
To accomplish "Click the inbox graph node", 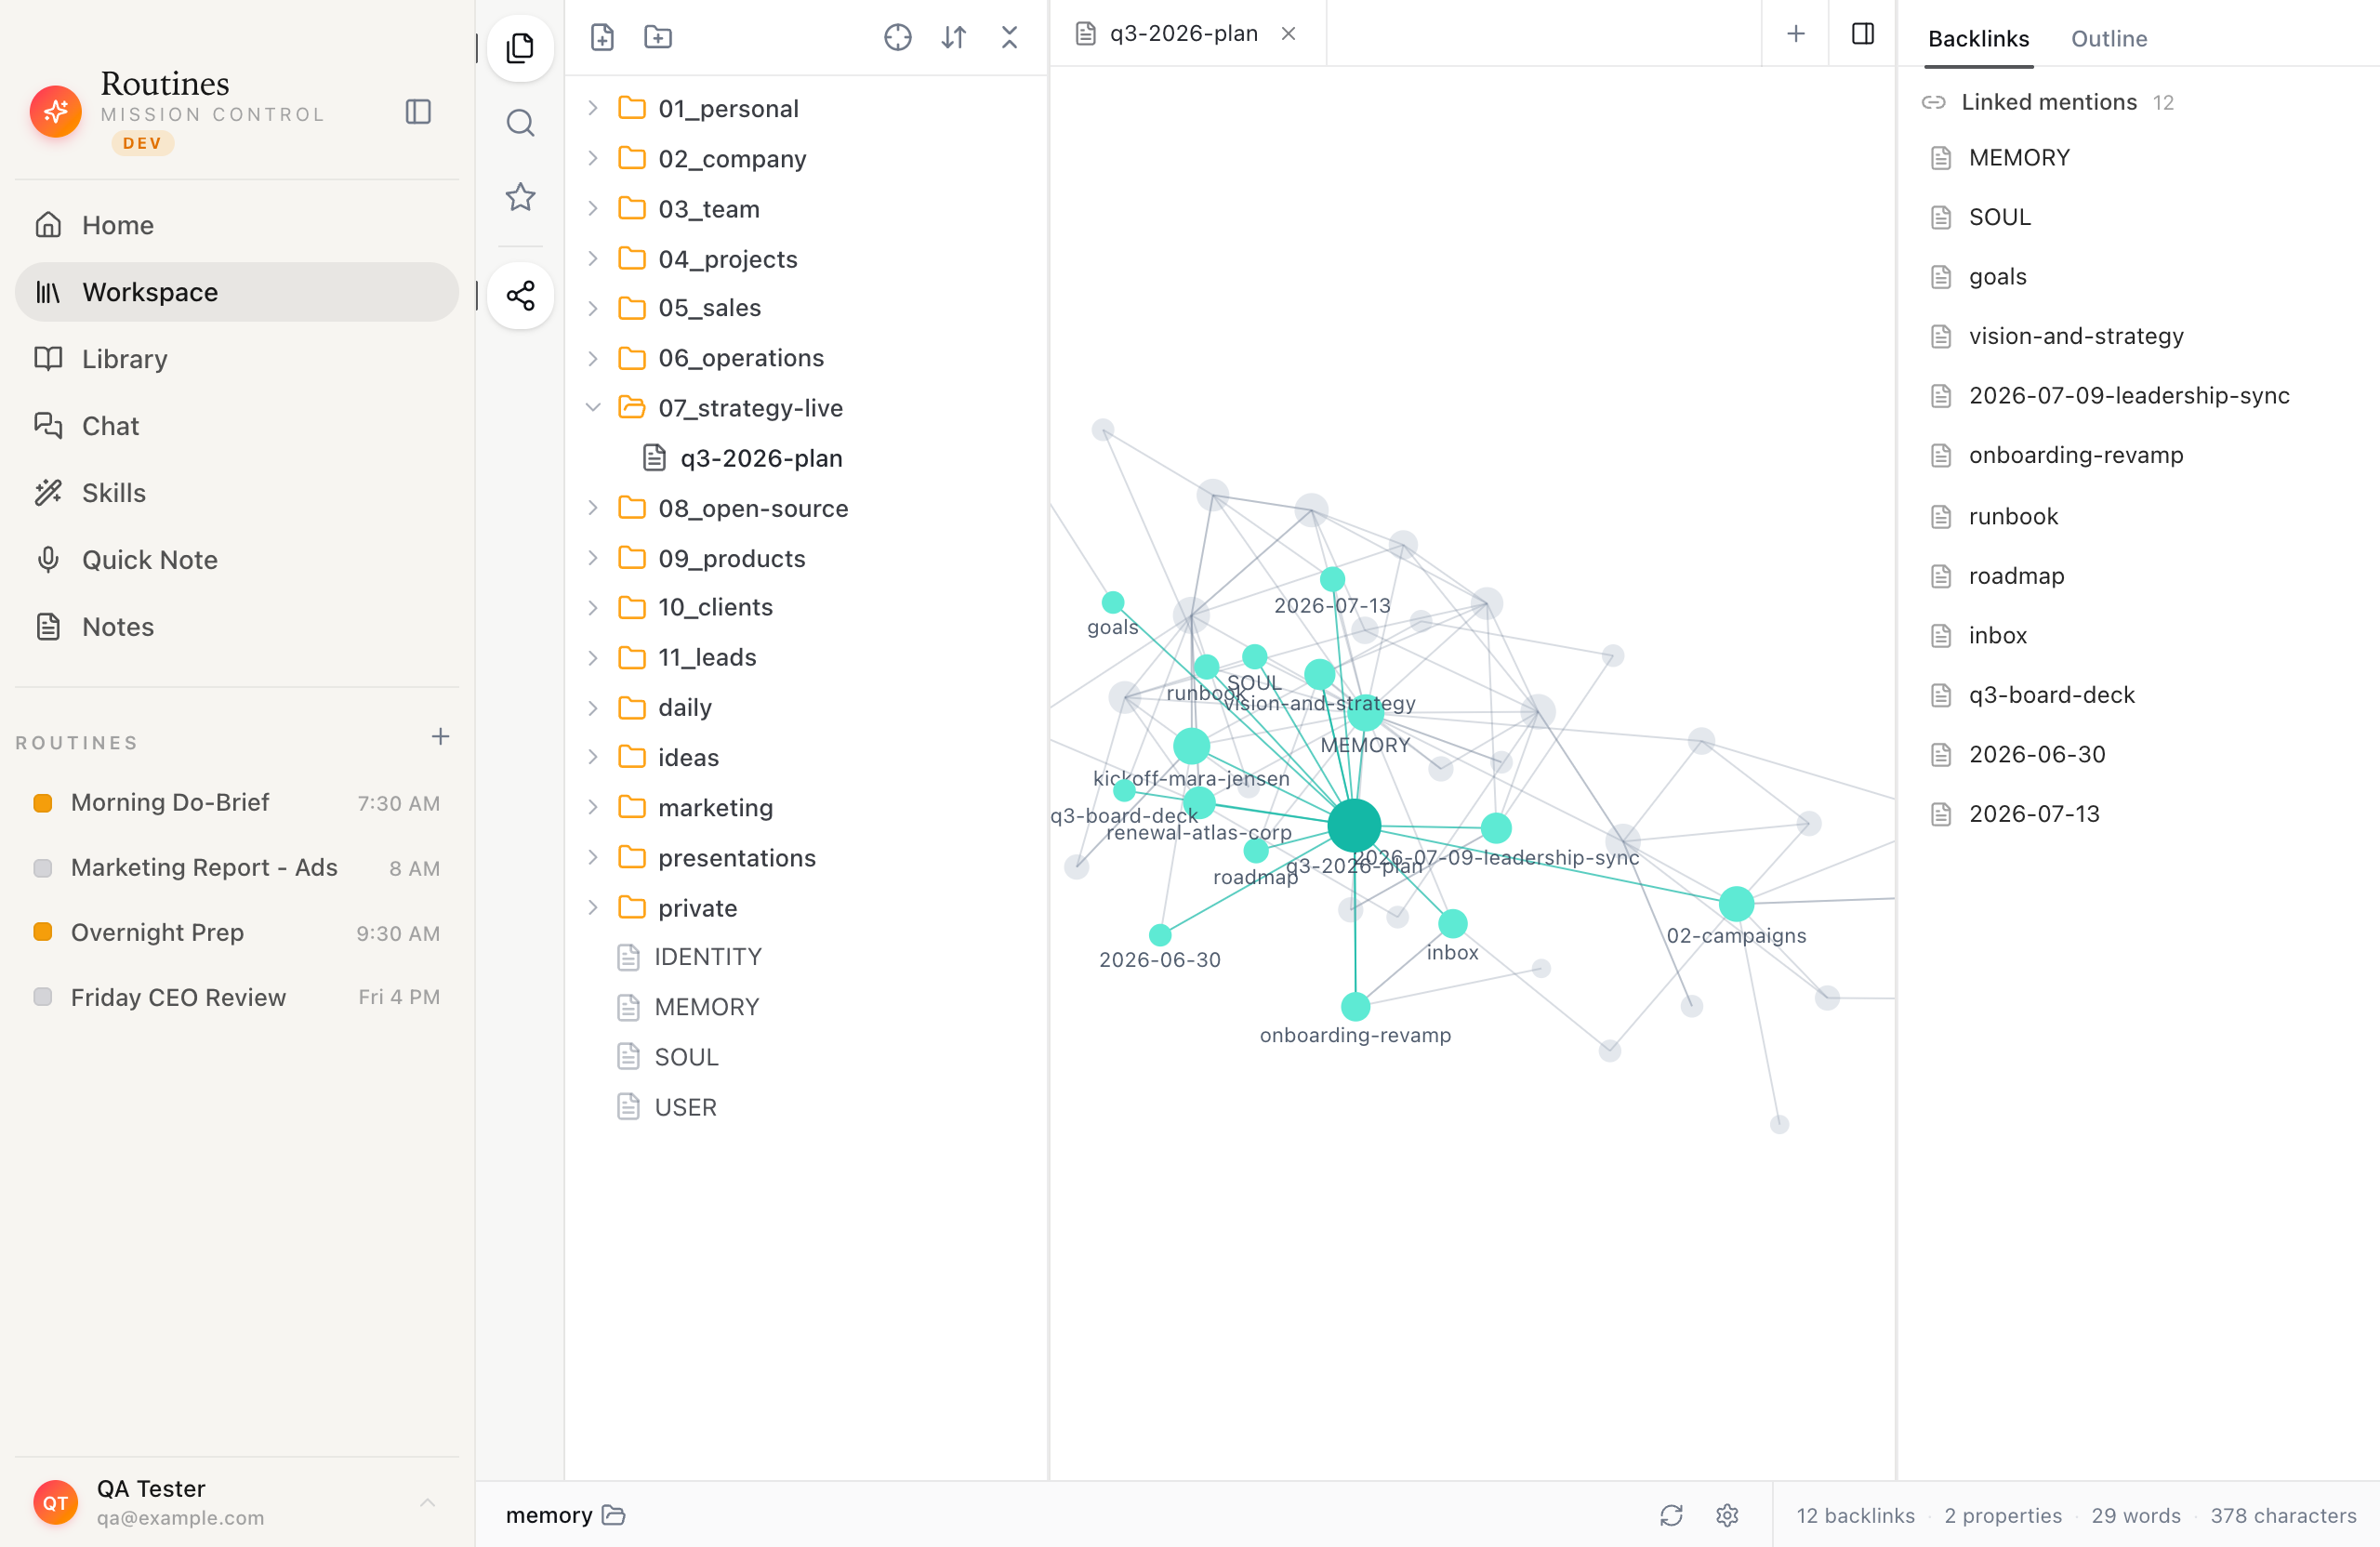I will (1452, 923).
